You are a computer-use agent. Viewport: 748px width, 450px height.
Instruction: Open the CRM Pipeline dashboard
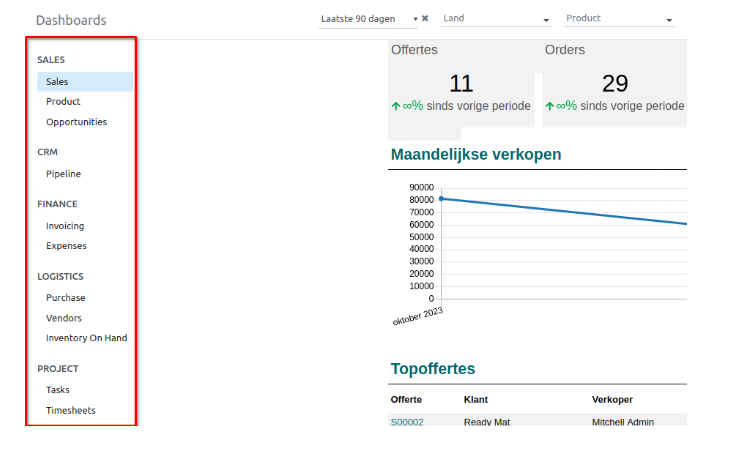tap(63, 174)
